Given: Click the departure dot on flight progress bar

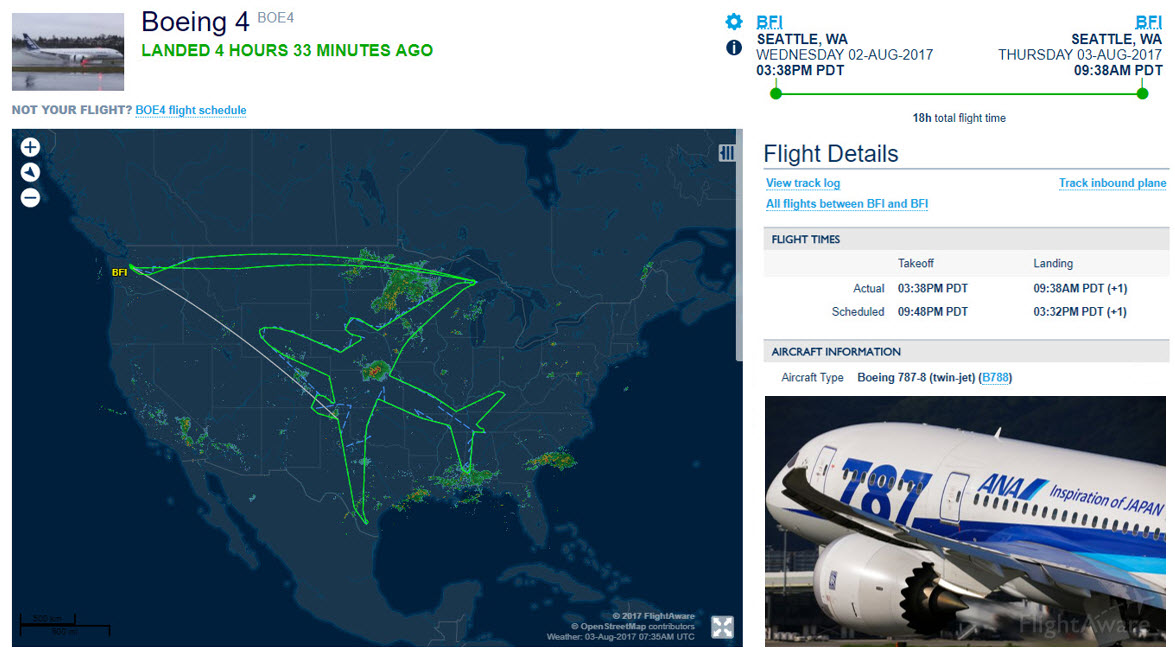Looking at the screenshot, I should (775, 93).
